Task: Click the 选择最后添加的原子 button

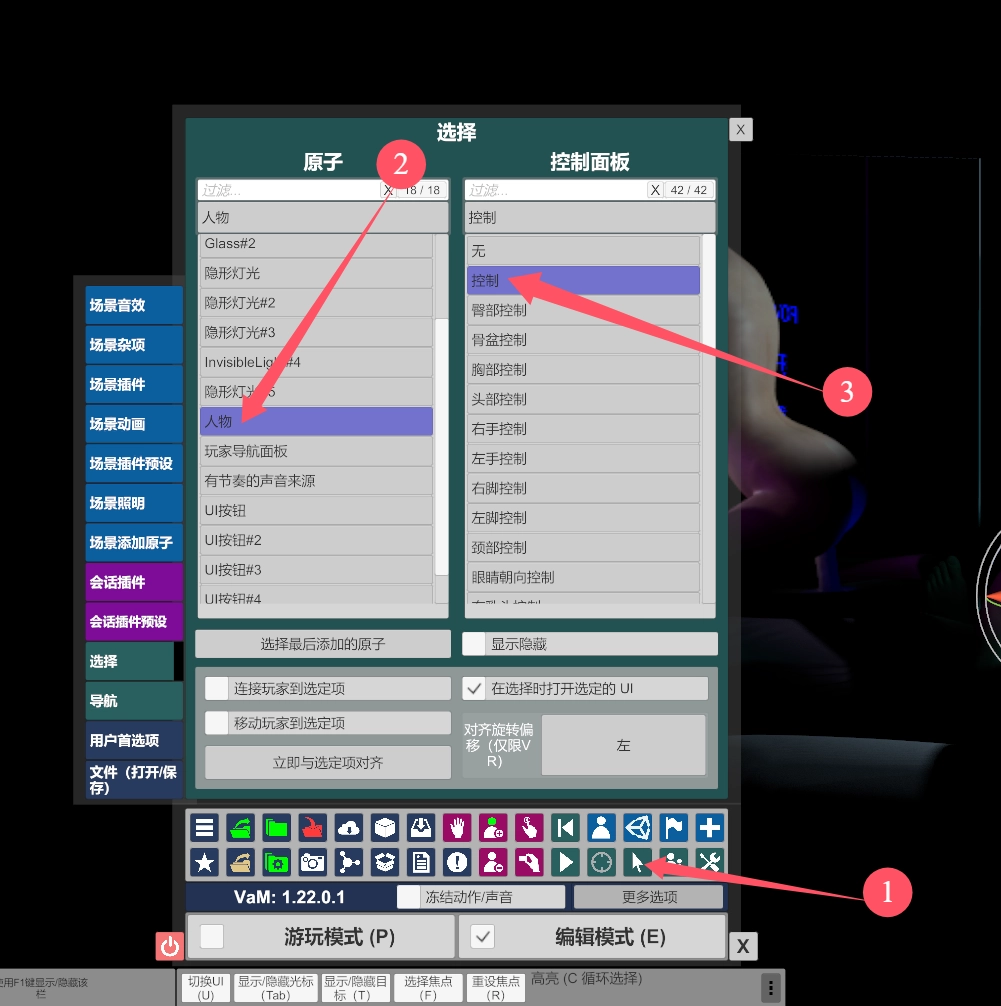Action: click(x=323, y=644)
